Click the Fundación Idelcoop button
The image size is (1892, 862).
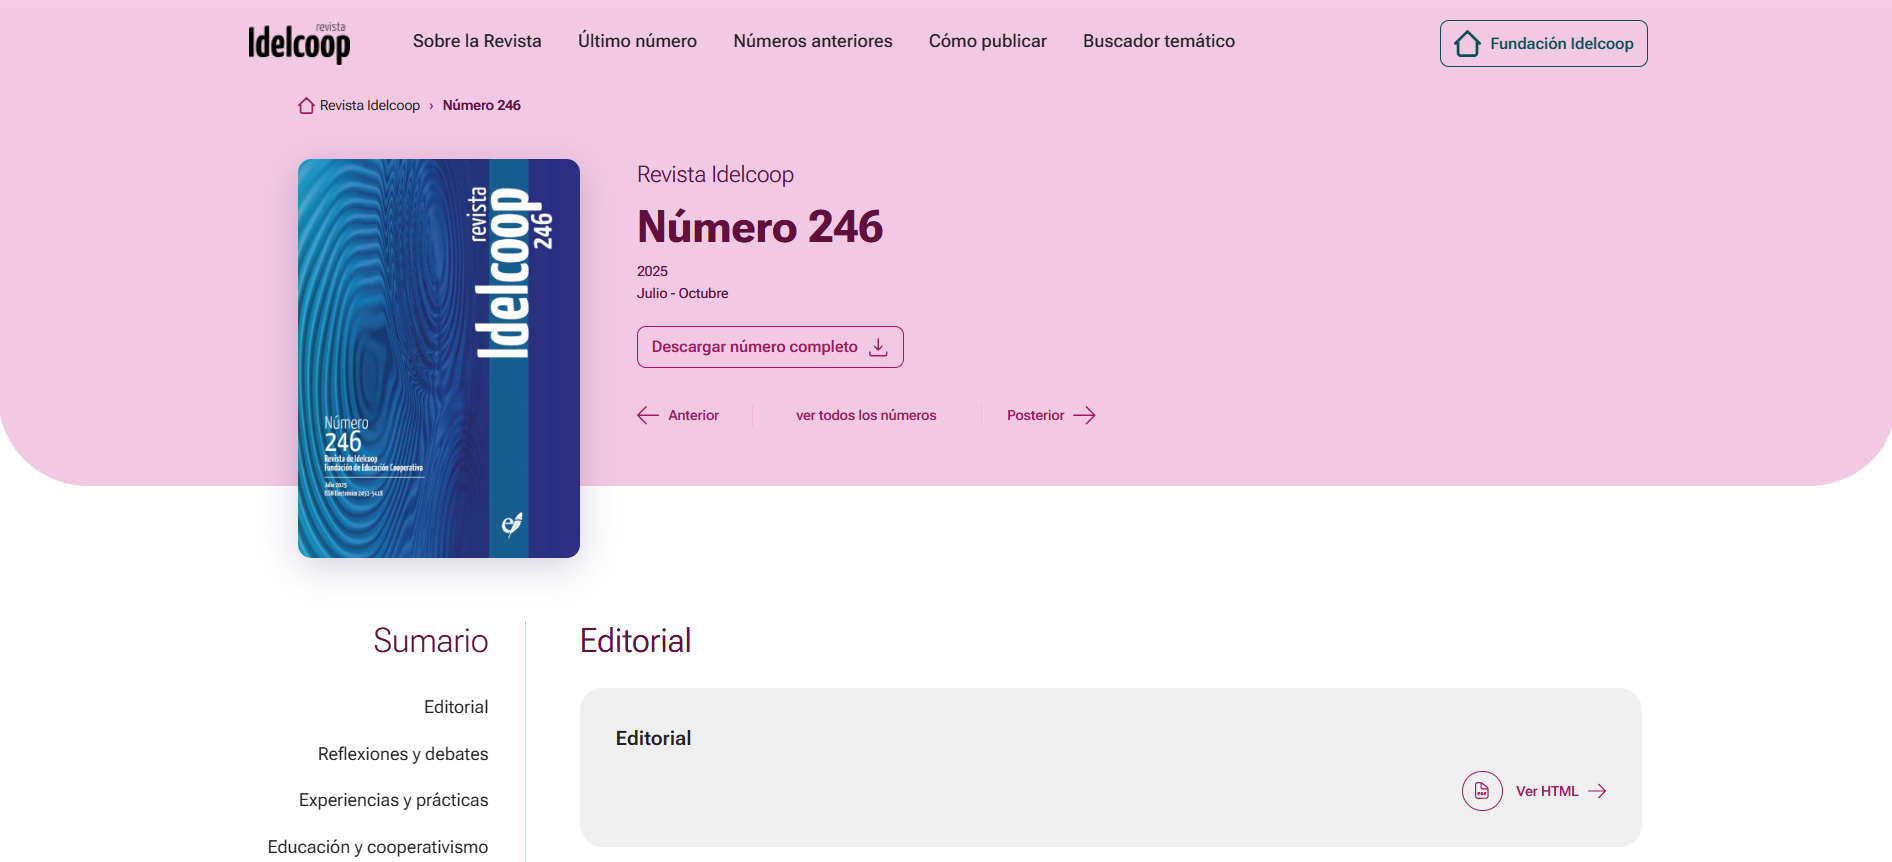point(1544,44)
